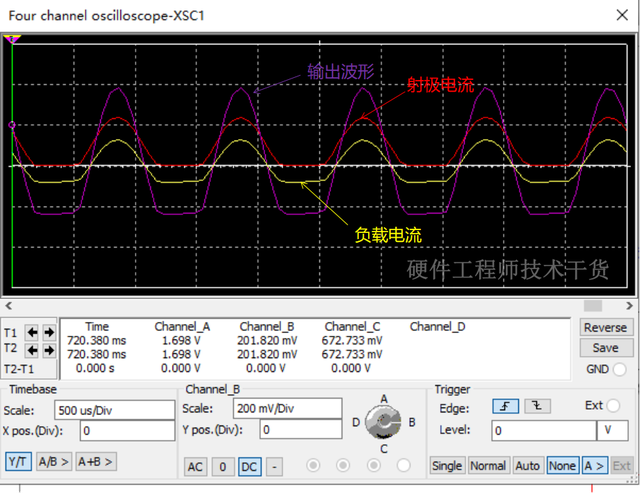Open trigger source A > selector
640x493 pixels.
[594, 466]
